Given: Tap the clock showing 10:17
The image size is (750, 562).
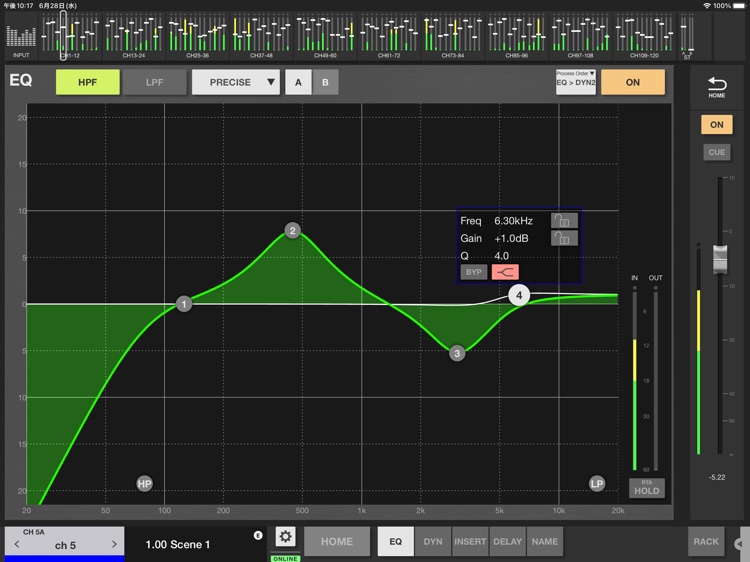Looking at the screenshot, I should point(18,5).
